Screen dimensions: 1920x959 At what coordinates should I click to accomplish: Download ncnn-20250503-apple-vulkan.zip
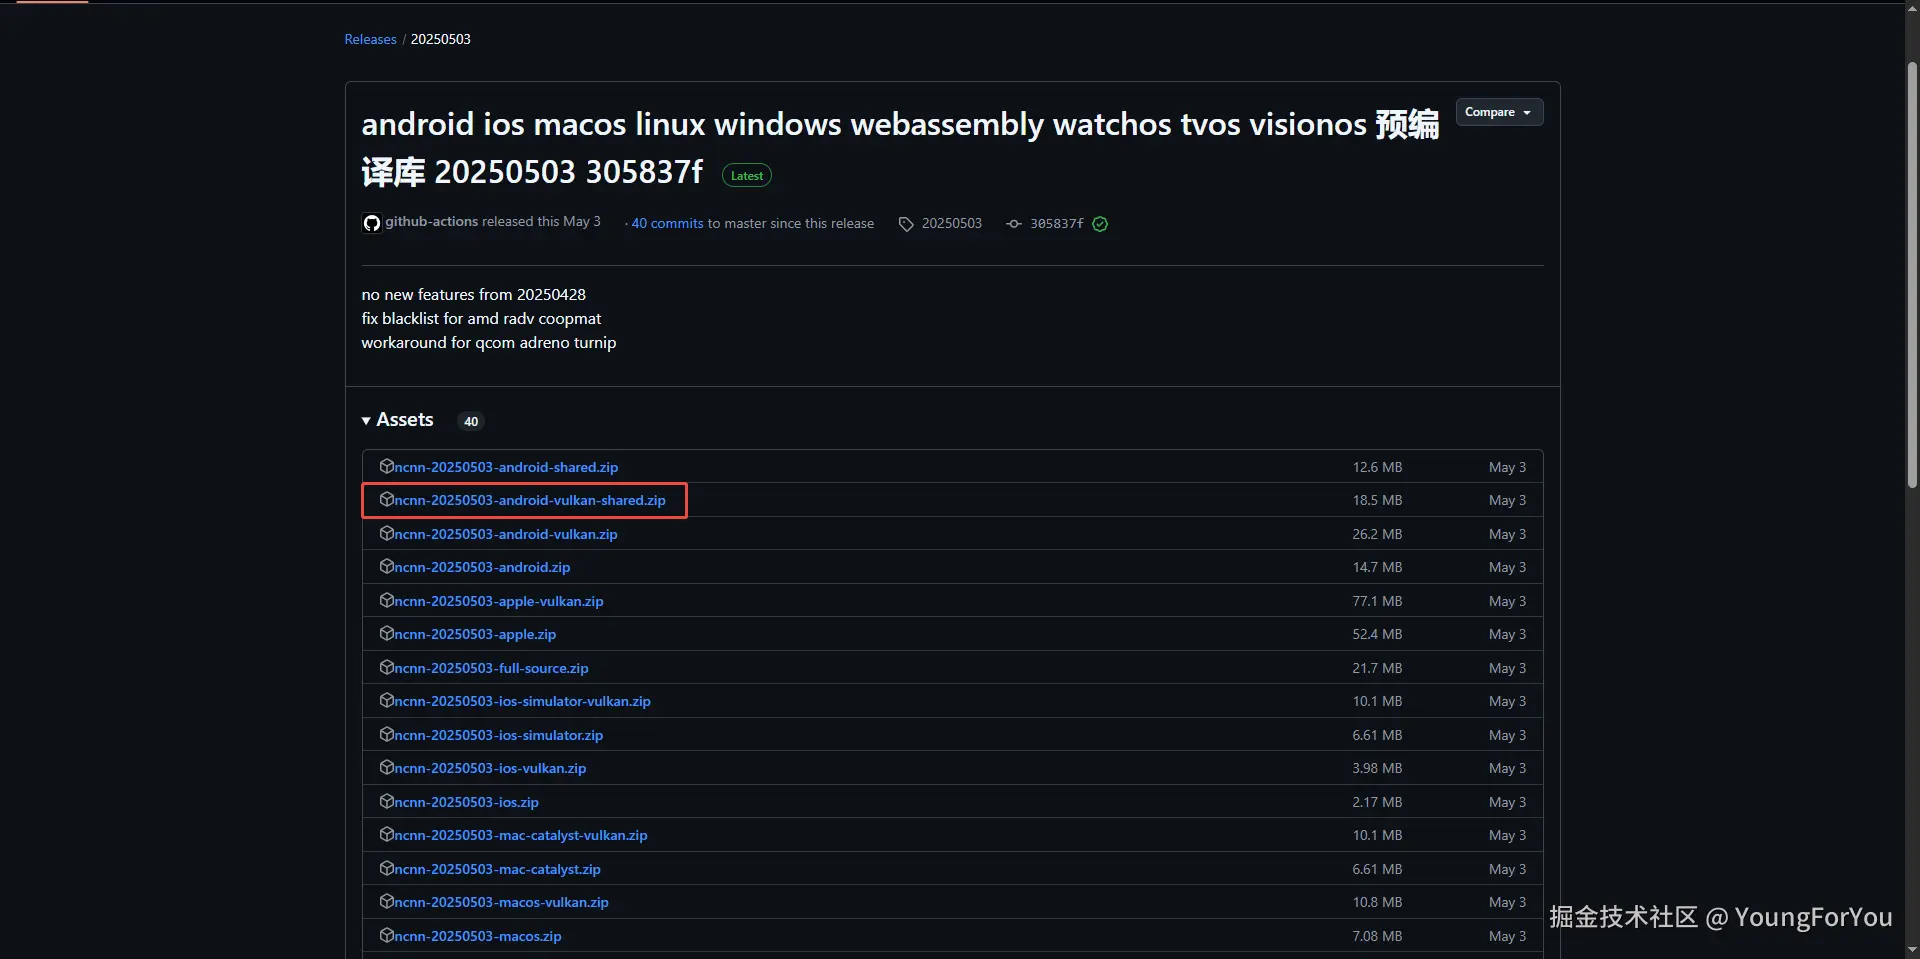499,601
